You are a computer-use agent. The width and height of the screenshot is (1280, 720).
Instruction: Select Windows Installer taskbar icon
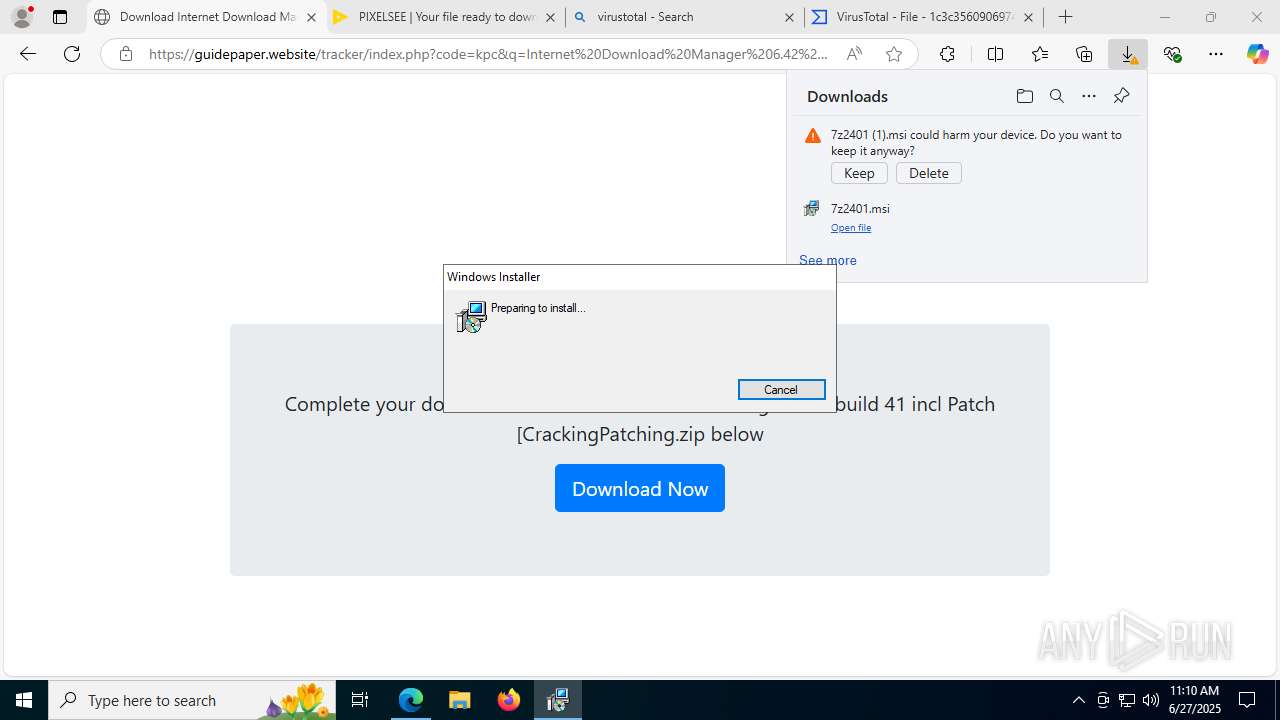(558, 700)
